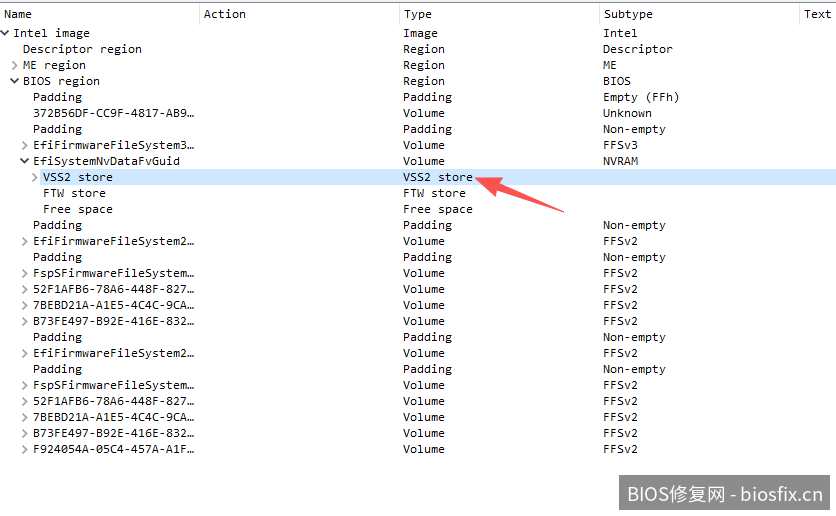Select the Free space entry
Screen dimensions: 836x516
pos(77,209)
